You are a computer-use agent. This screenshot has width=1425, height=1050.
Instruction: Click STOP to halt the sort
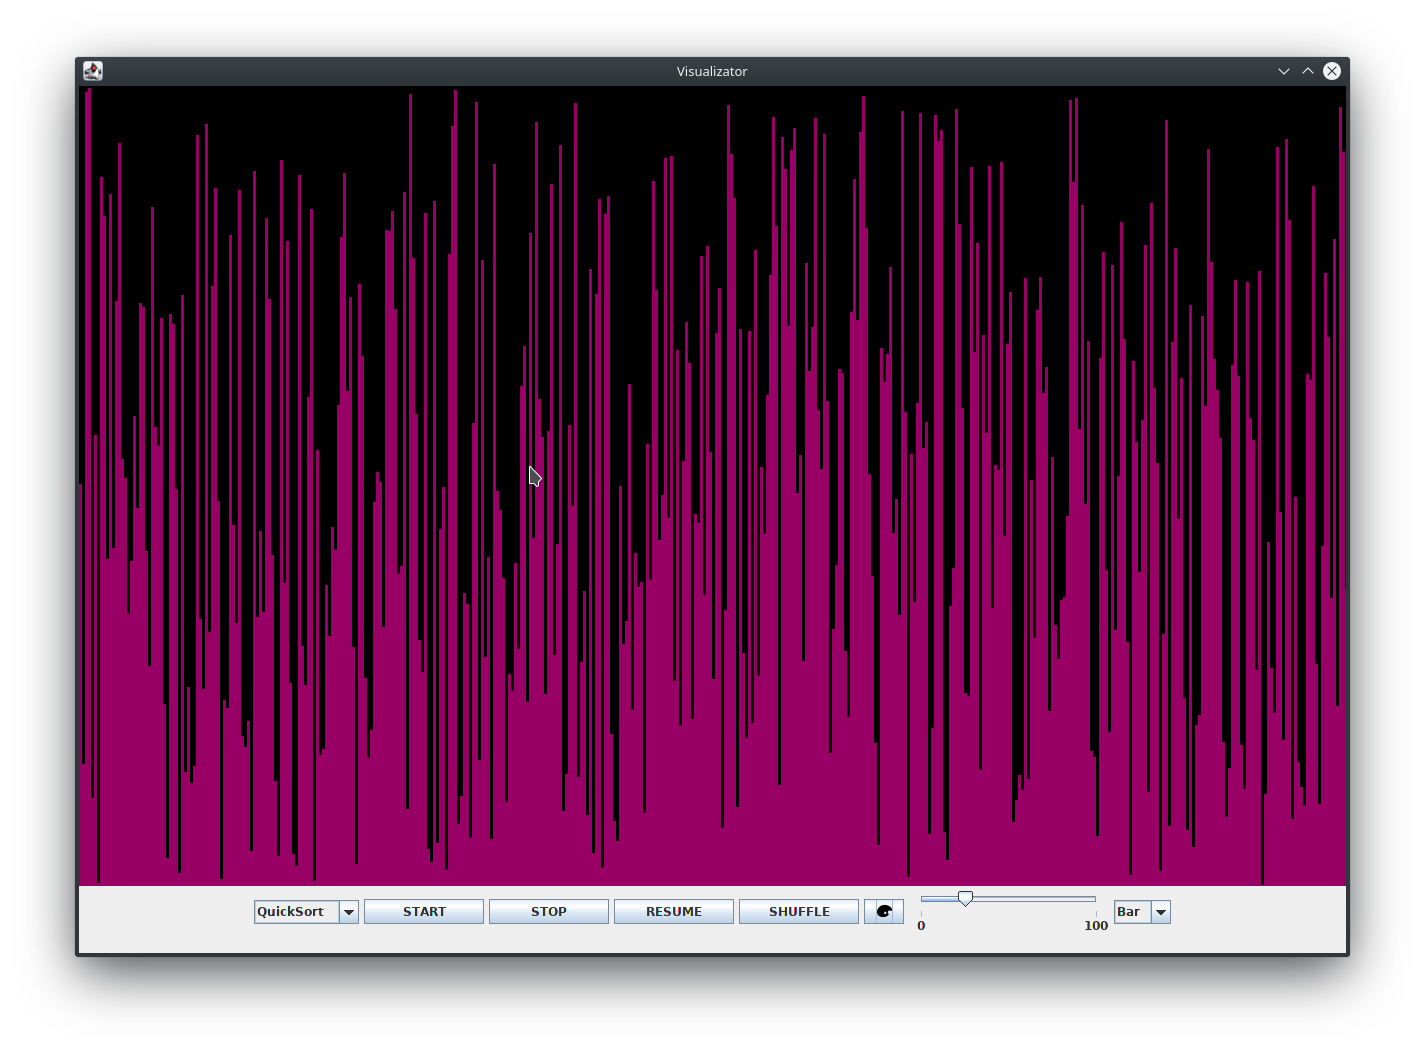[548, 911]
